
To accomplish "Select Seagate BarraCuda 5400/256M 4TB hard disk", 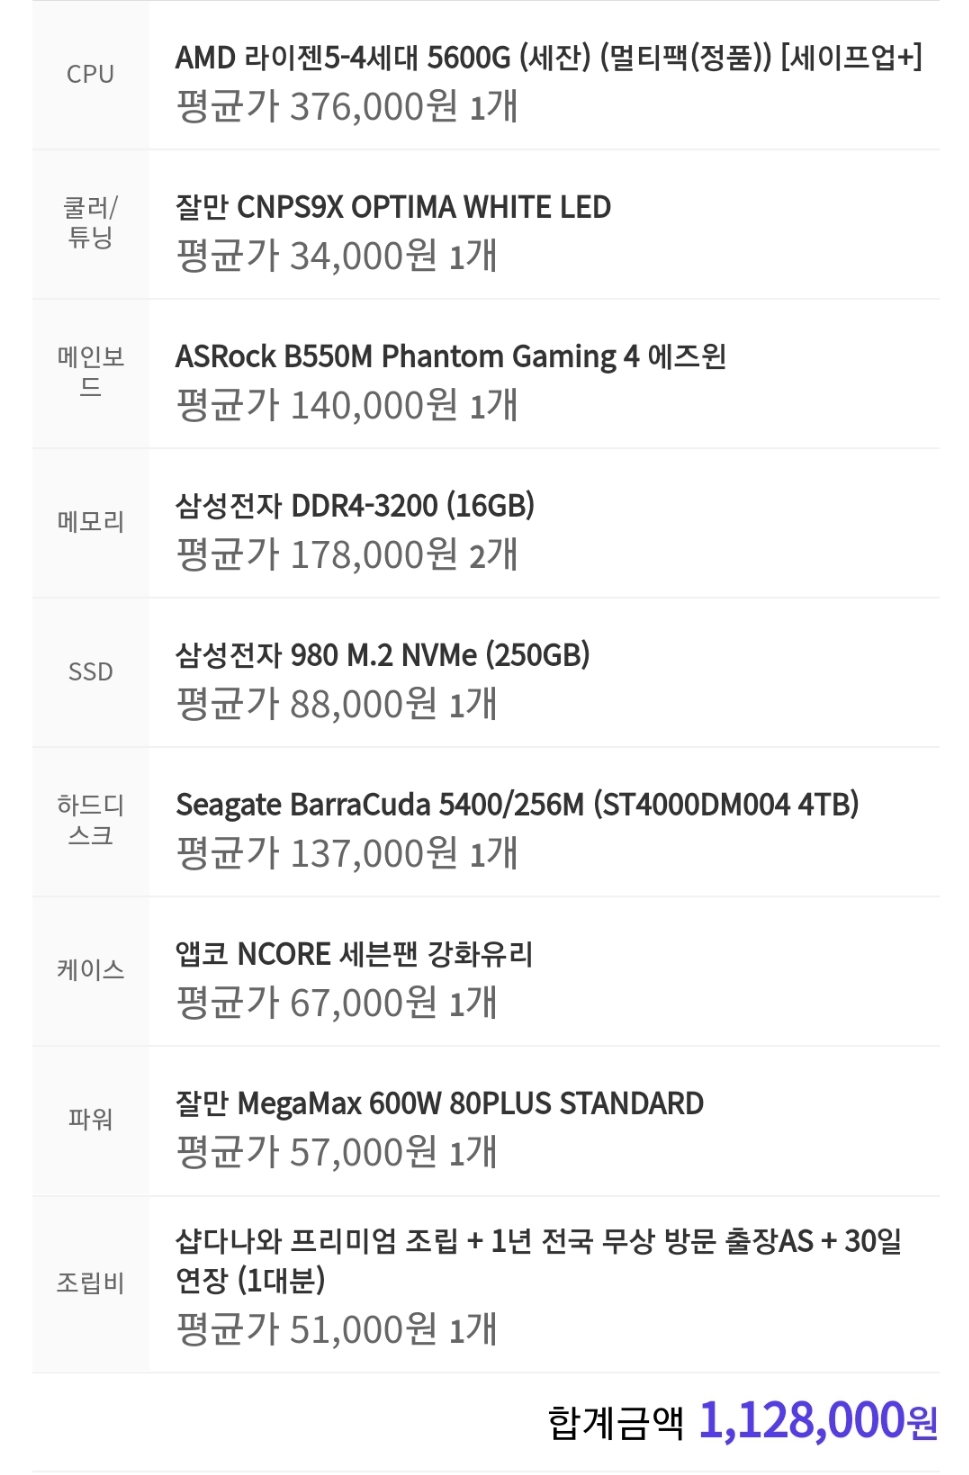I will click(x=517, y=804).
